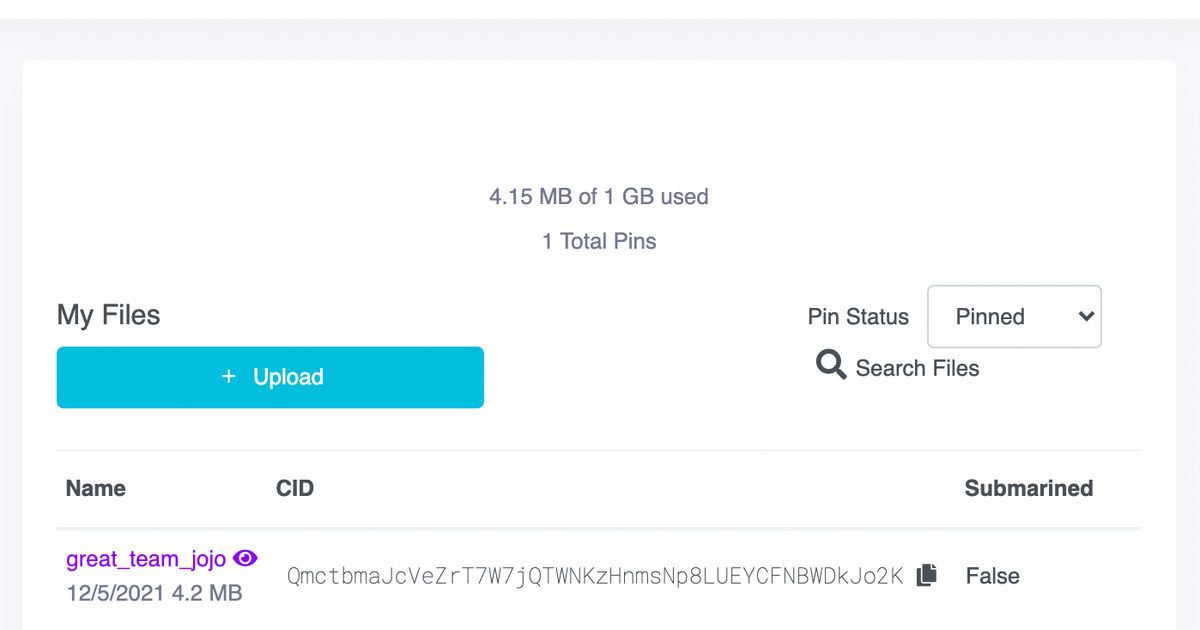This screenshot has height=630, width=1200.
Task: Click the Pin Status label
Action: tap(858, 317)
